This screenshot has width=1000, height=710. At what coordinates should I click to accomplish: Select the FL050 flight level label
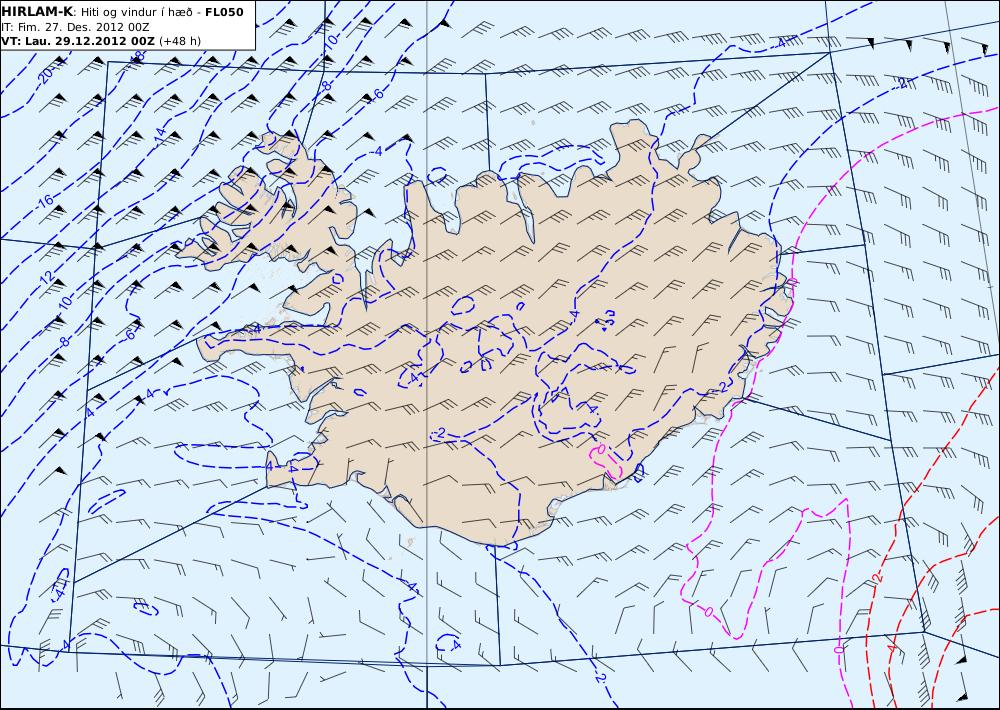[x=224, y=12]
